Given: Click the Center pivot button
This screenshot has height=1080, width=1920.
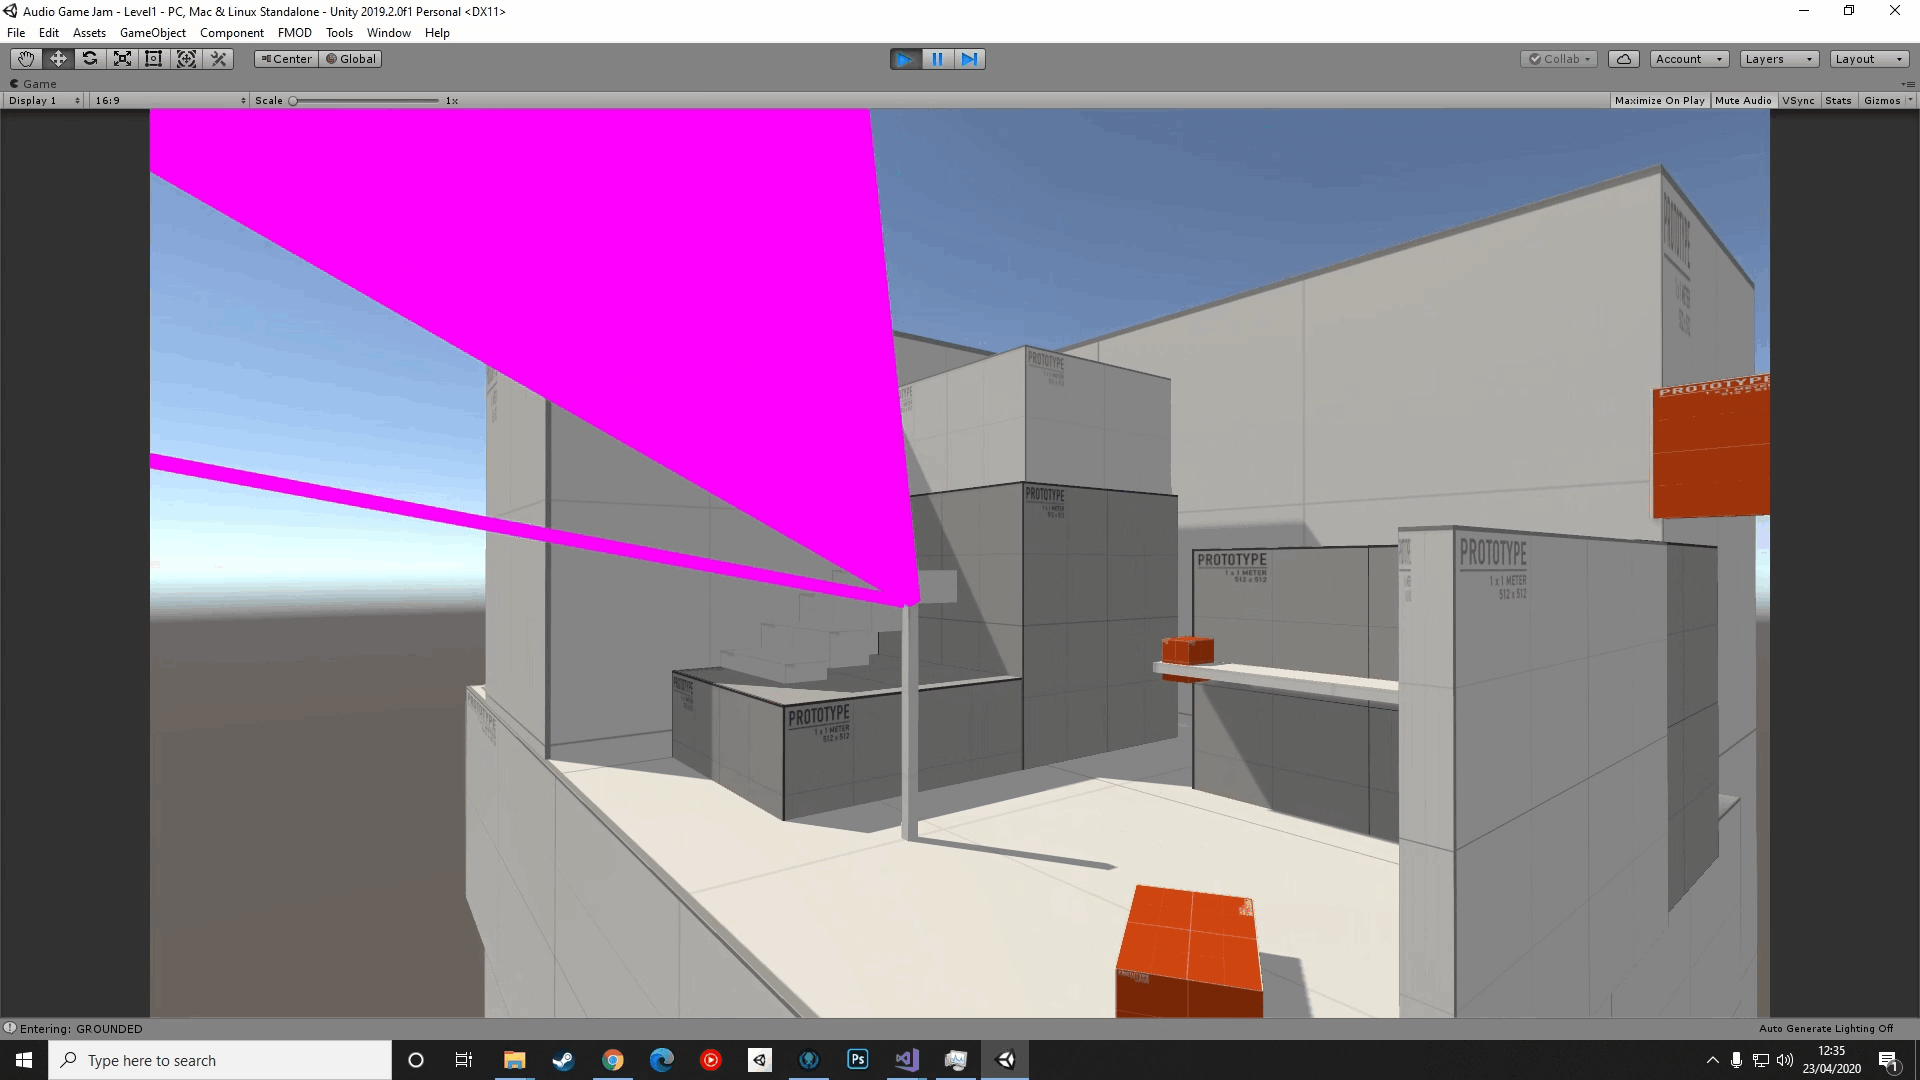Looking at the screenshot, I should pyautogui.click(x=286, y=59).
